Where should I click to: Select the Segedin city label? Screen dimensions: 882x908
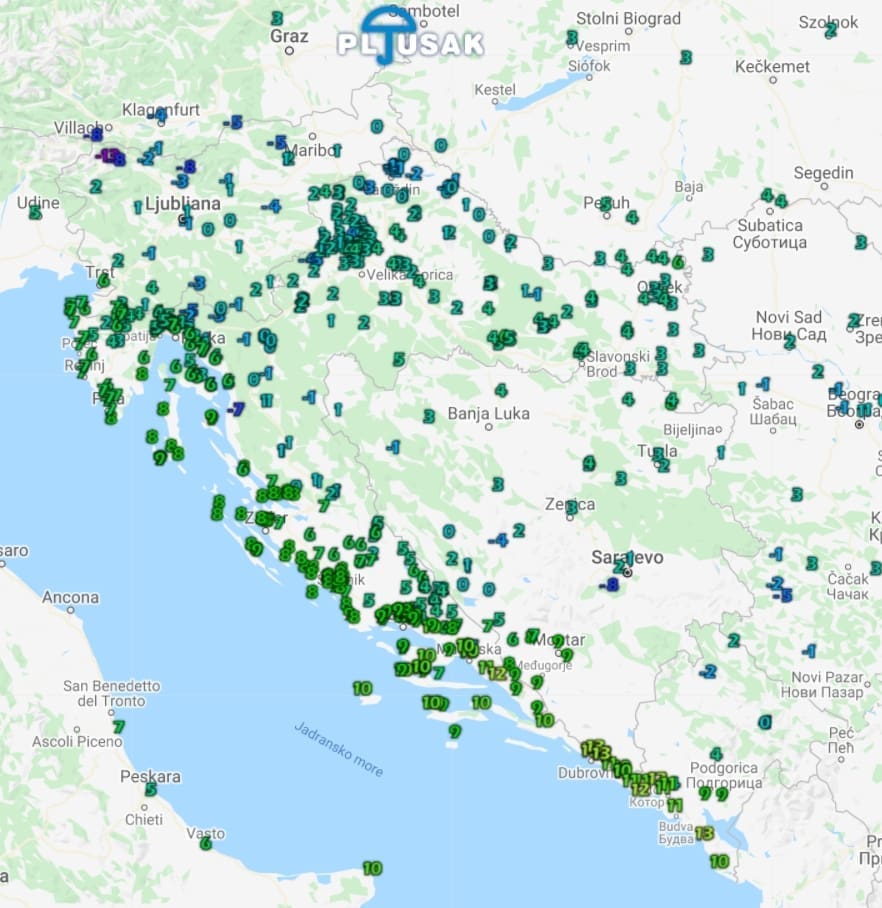click(x=823, y=173)
